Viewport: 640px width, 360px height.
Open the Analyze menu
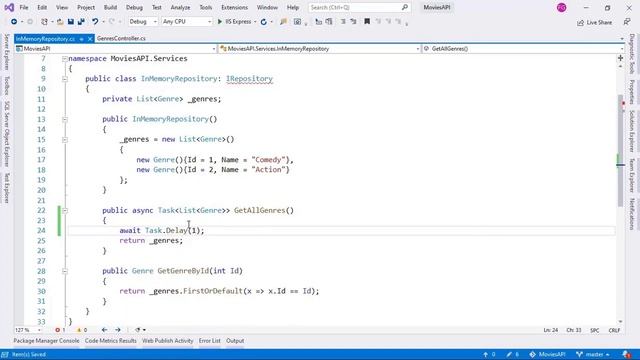[x=180, y=7]
